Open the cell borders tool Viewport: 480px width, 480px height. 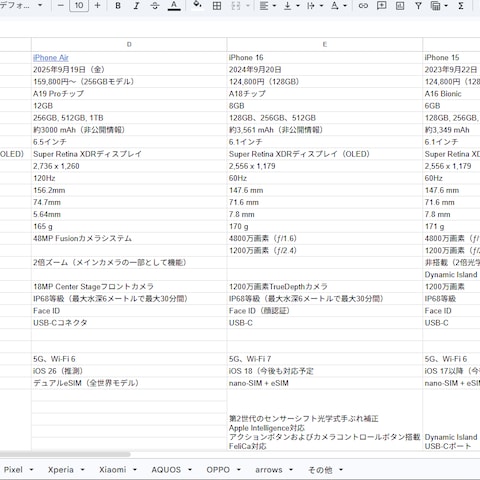coord(217,6)
